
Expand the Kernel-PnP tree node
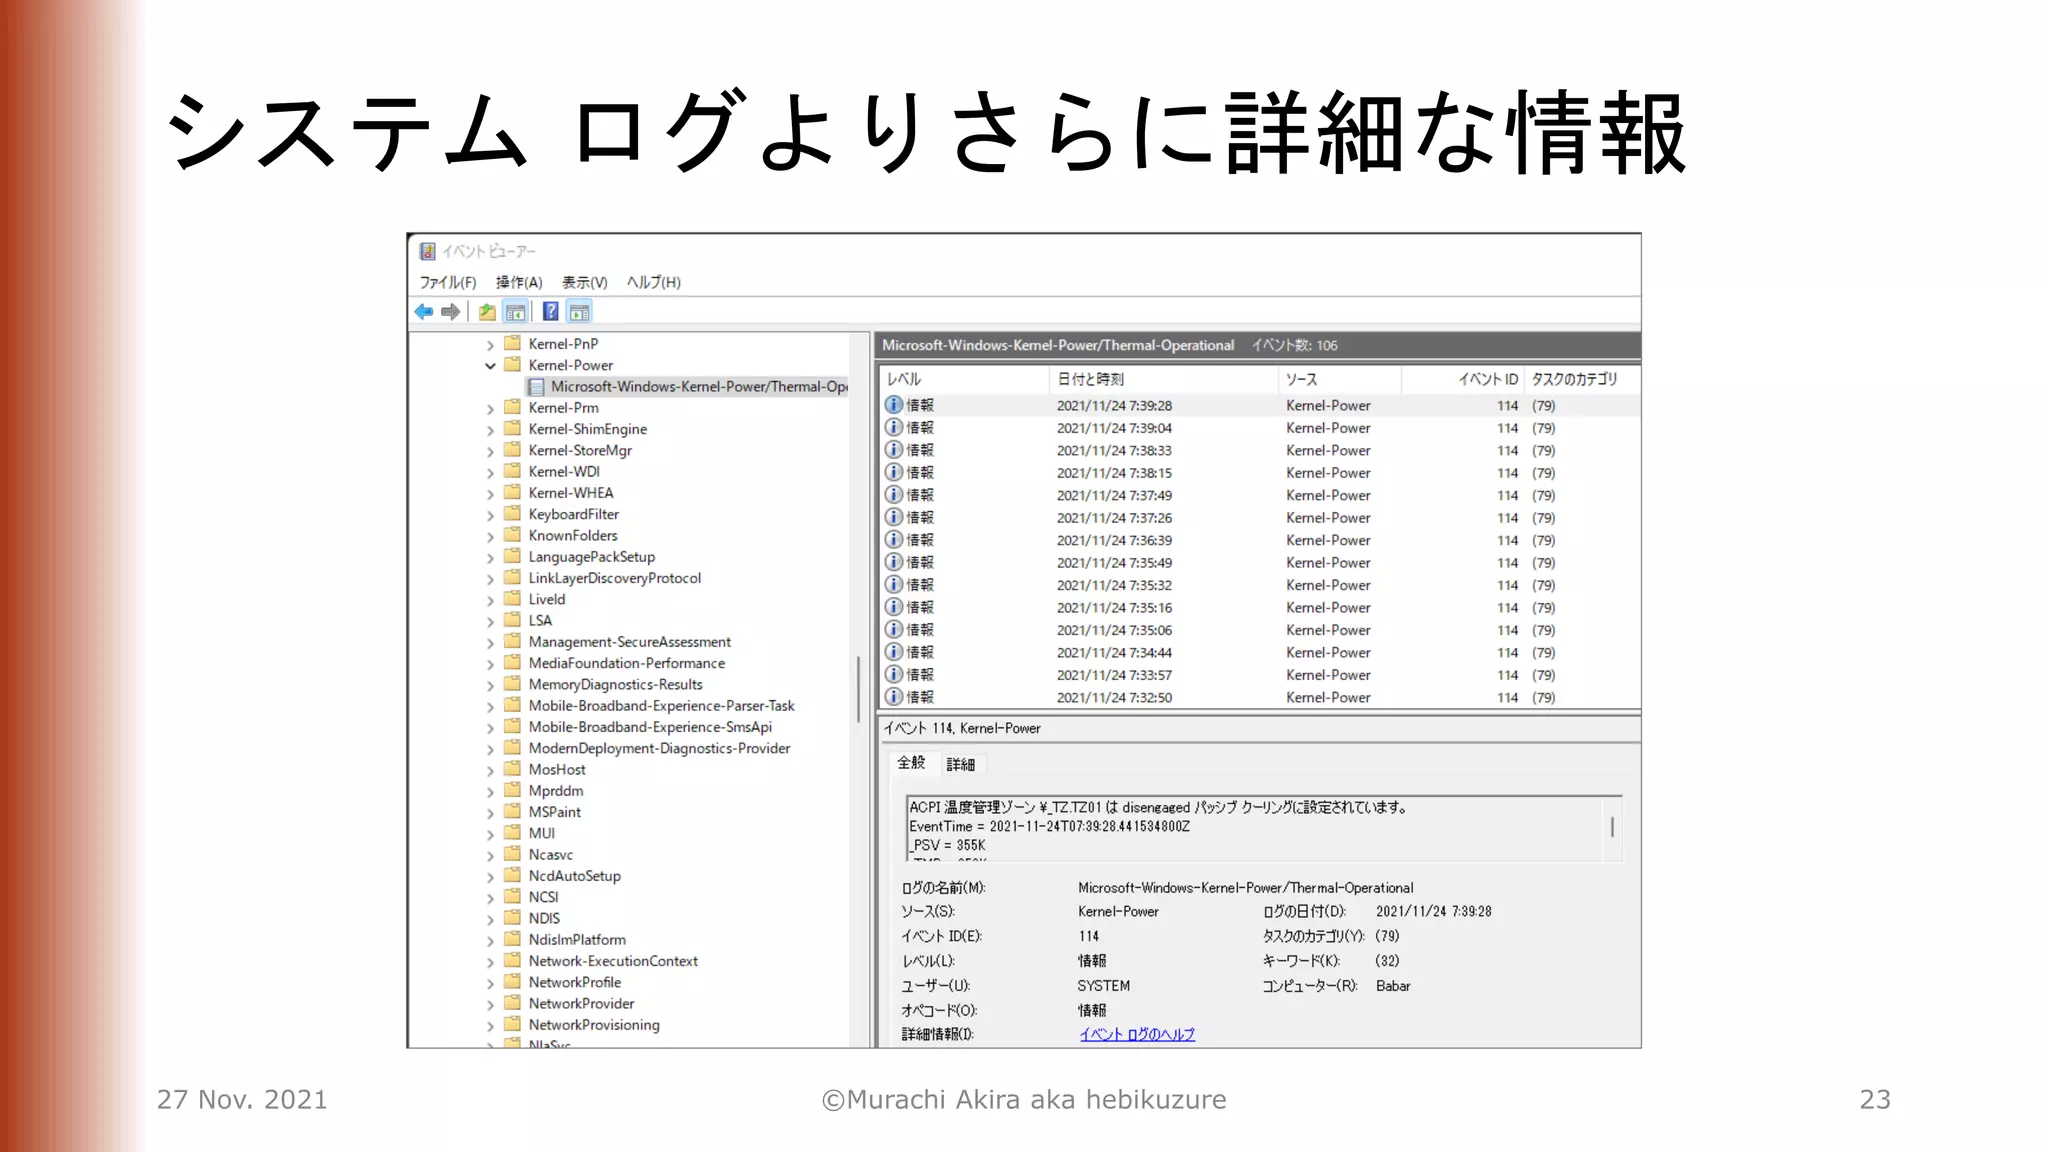coord(490,344)
